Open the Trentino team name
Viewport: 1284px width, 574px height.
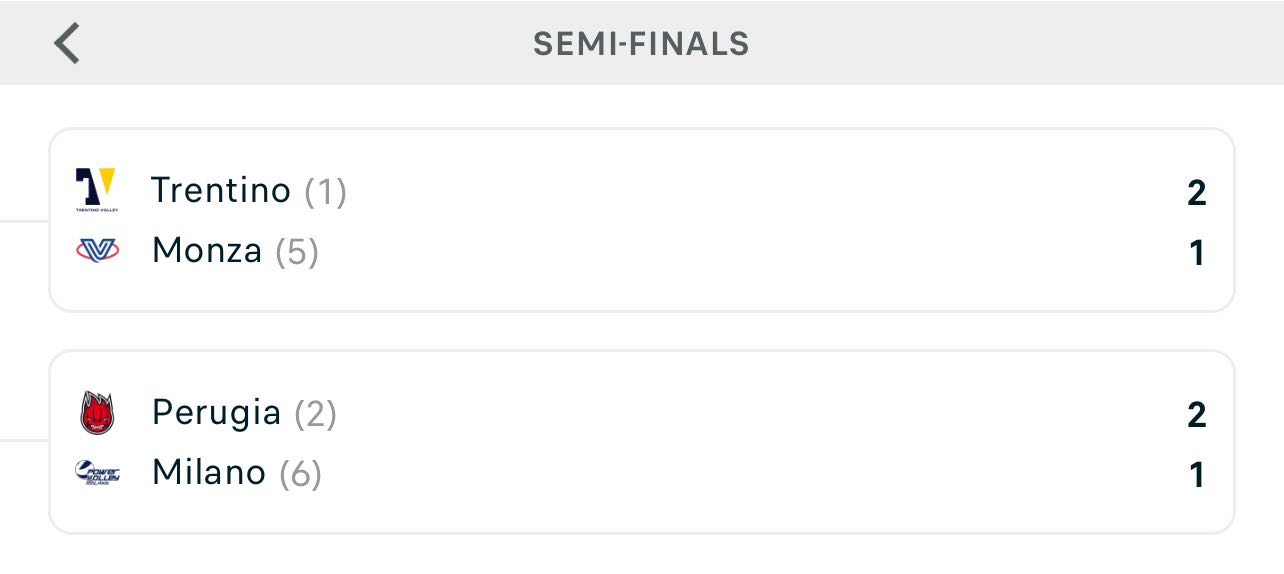(x=220, y=190)
